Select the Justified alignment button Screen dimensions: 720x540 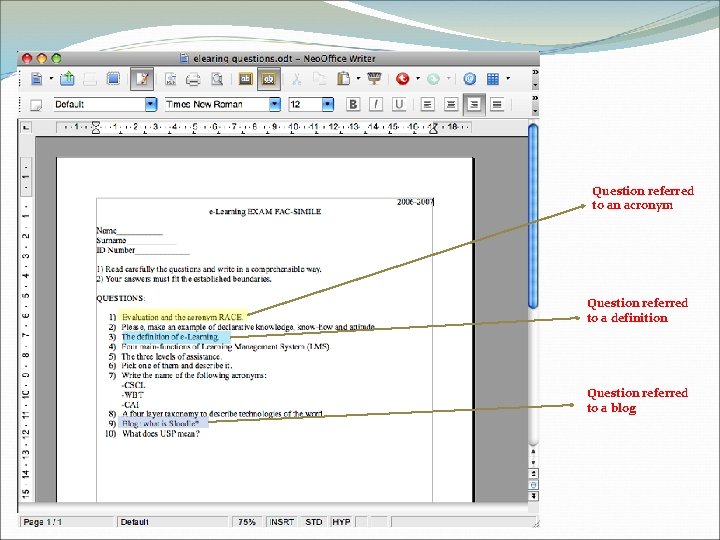click(x=497, y=104)
